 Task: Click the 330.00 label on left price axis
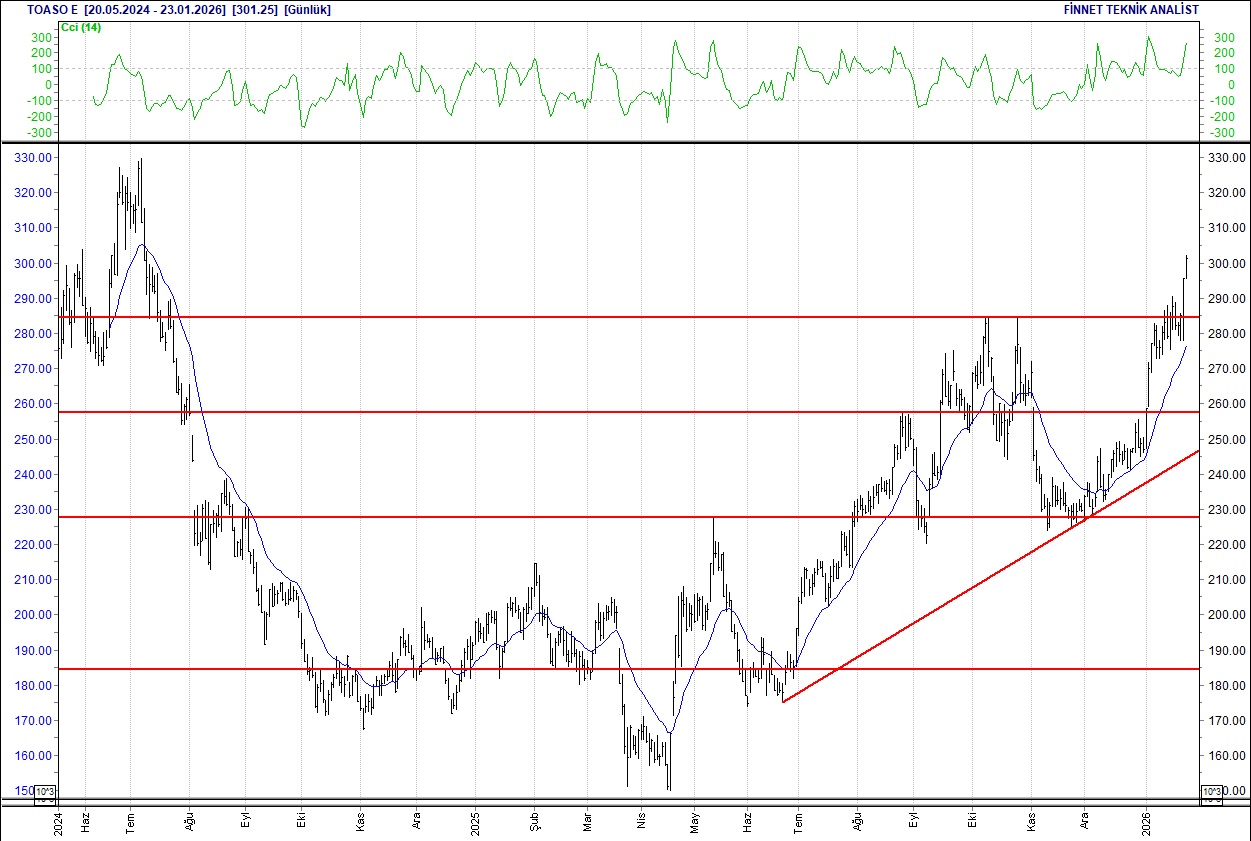click(x=32, y=157)
